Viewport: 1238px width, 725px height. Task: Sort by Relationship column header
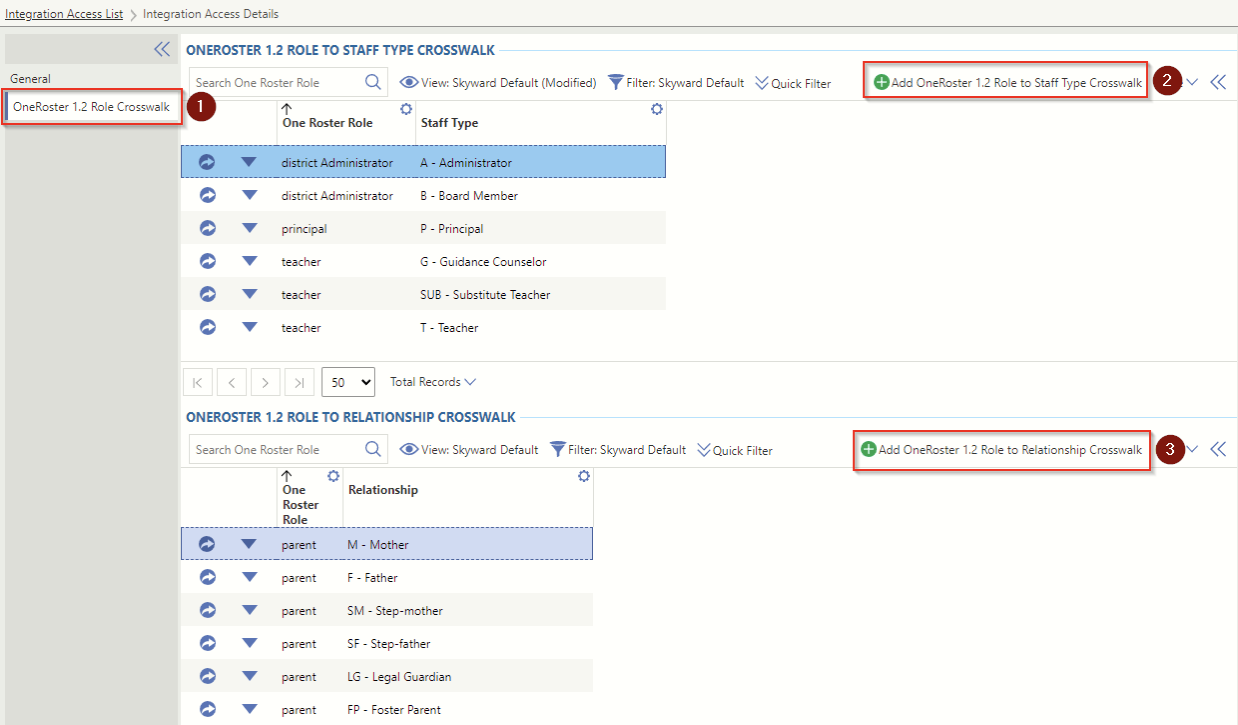[x=383, y=490]
